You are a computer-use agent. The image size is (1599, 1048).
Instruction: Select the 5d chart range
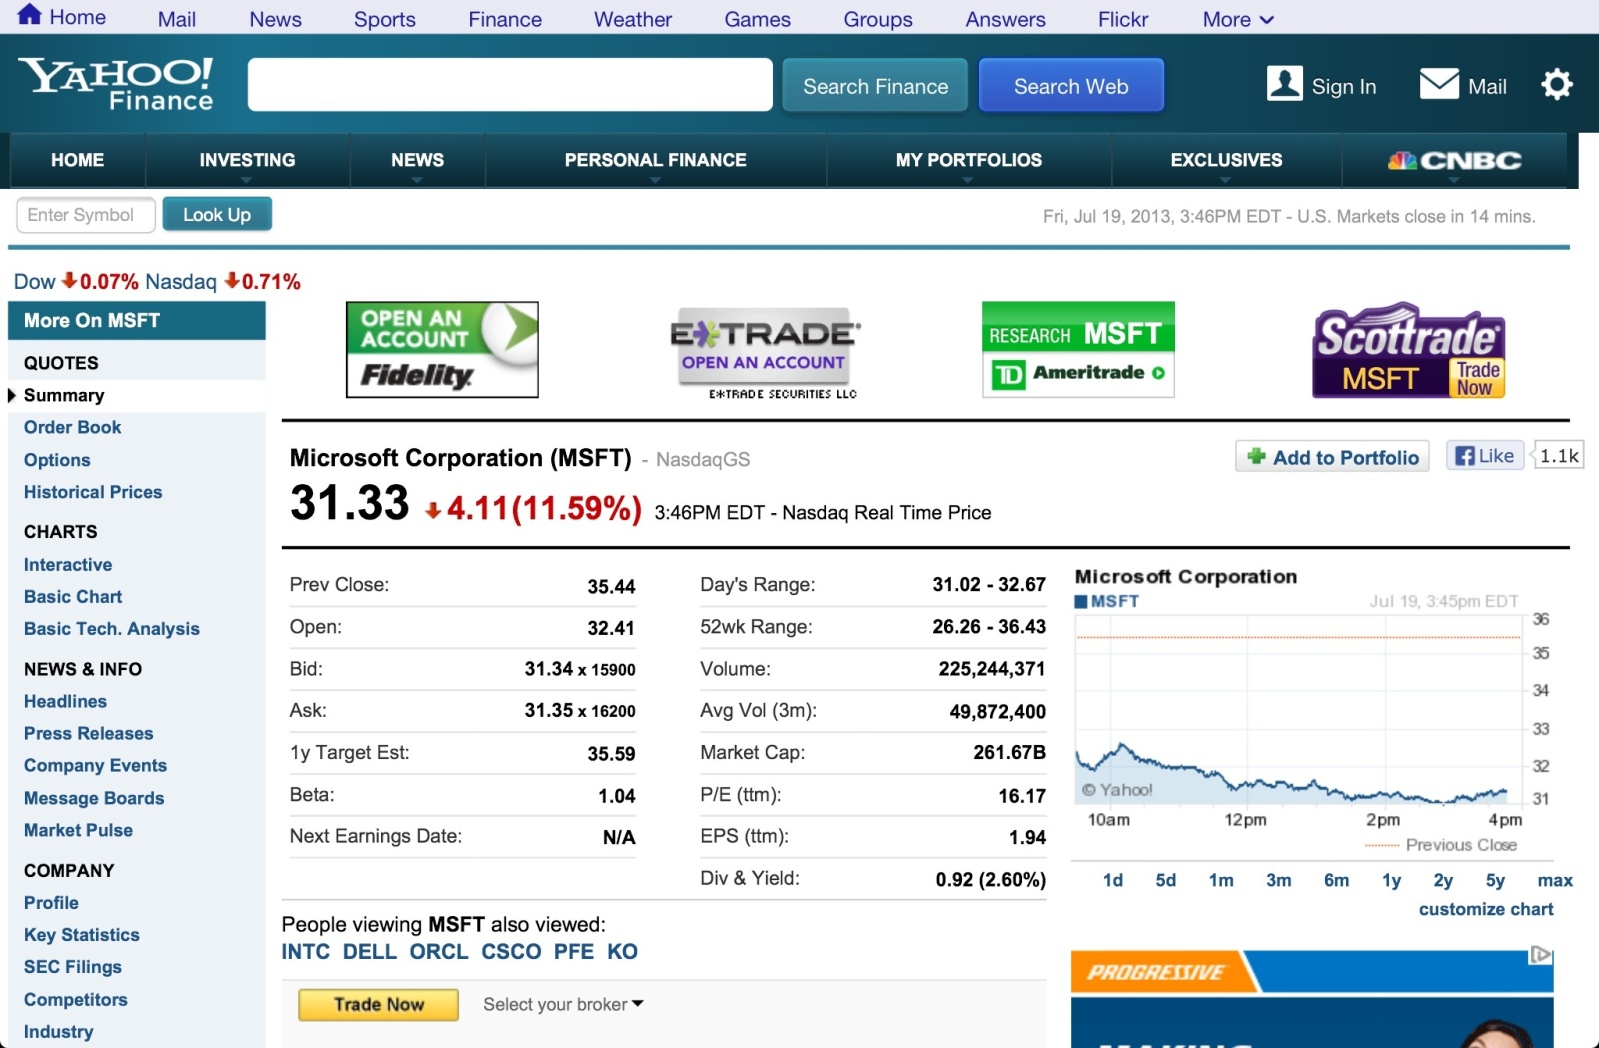(1166, 880)
